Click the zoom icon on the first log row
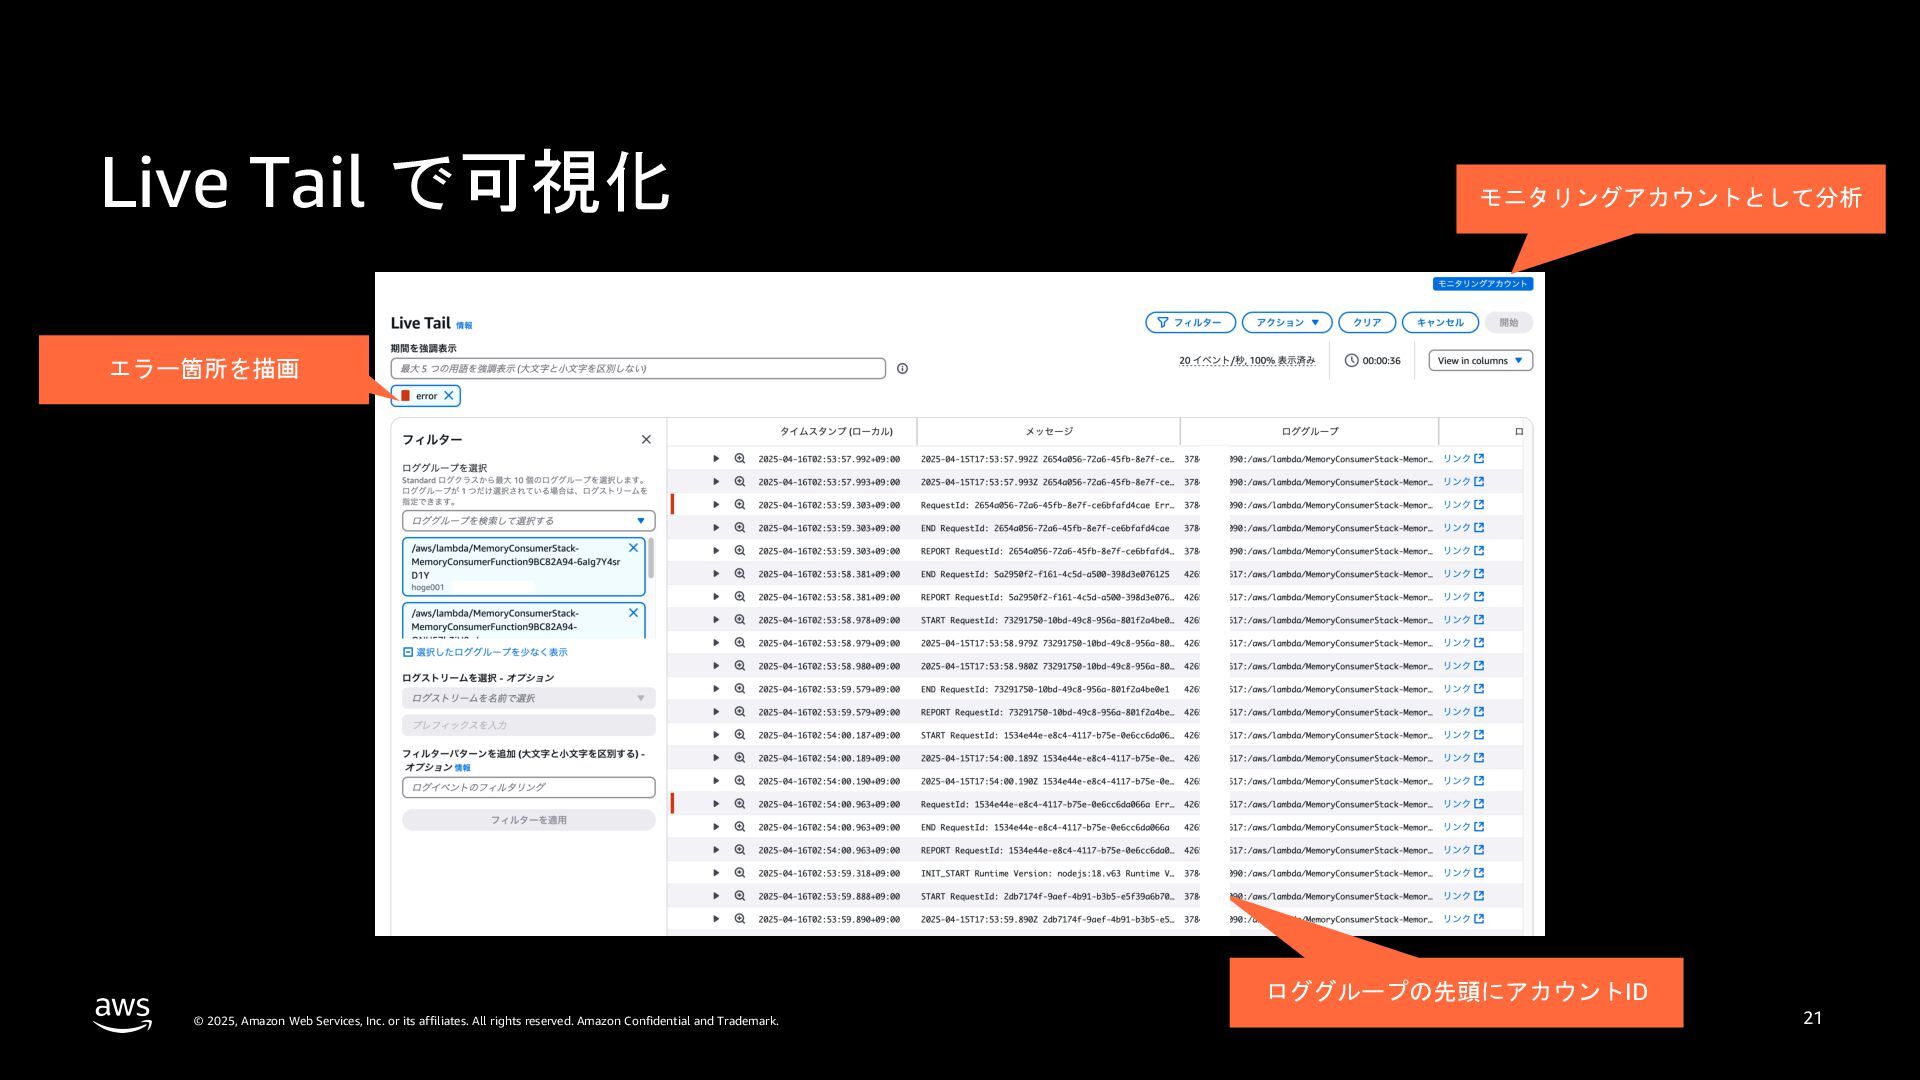 pyautogui.click(x=740, y=459)
